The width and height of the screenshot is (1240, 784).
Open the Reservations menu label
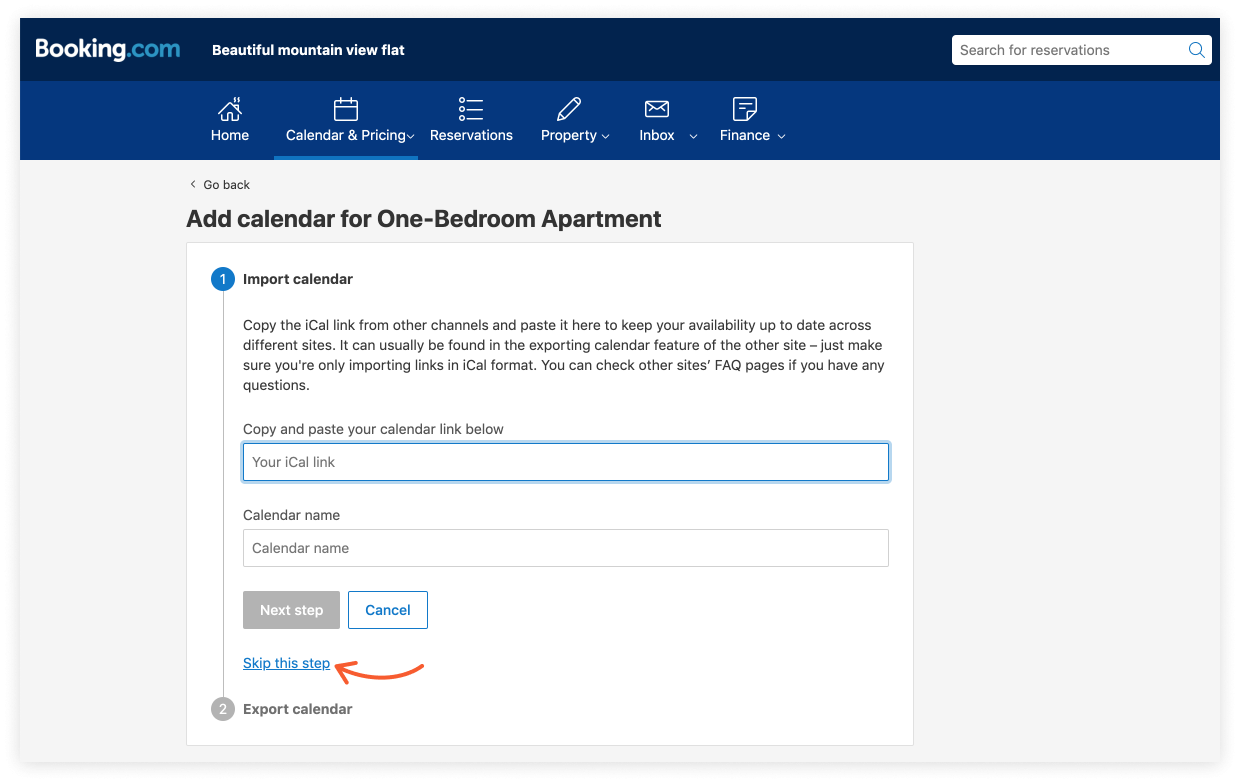click(471, 135)
